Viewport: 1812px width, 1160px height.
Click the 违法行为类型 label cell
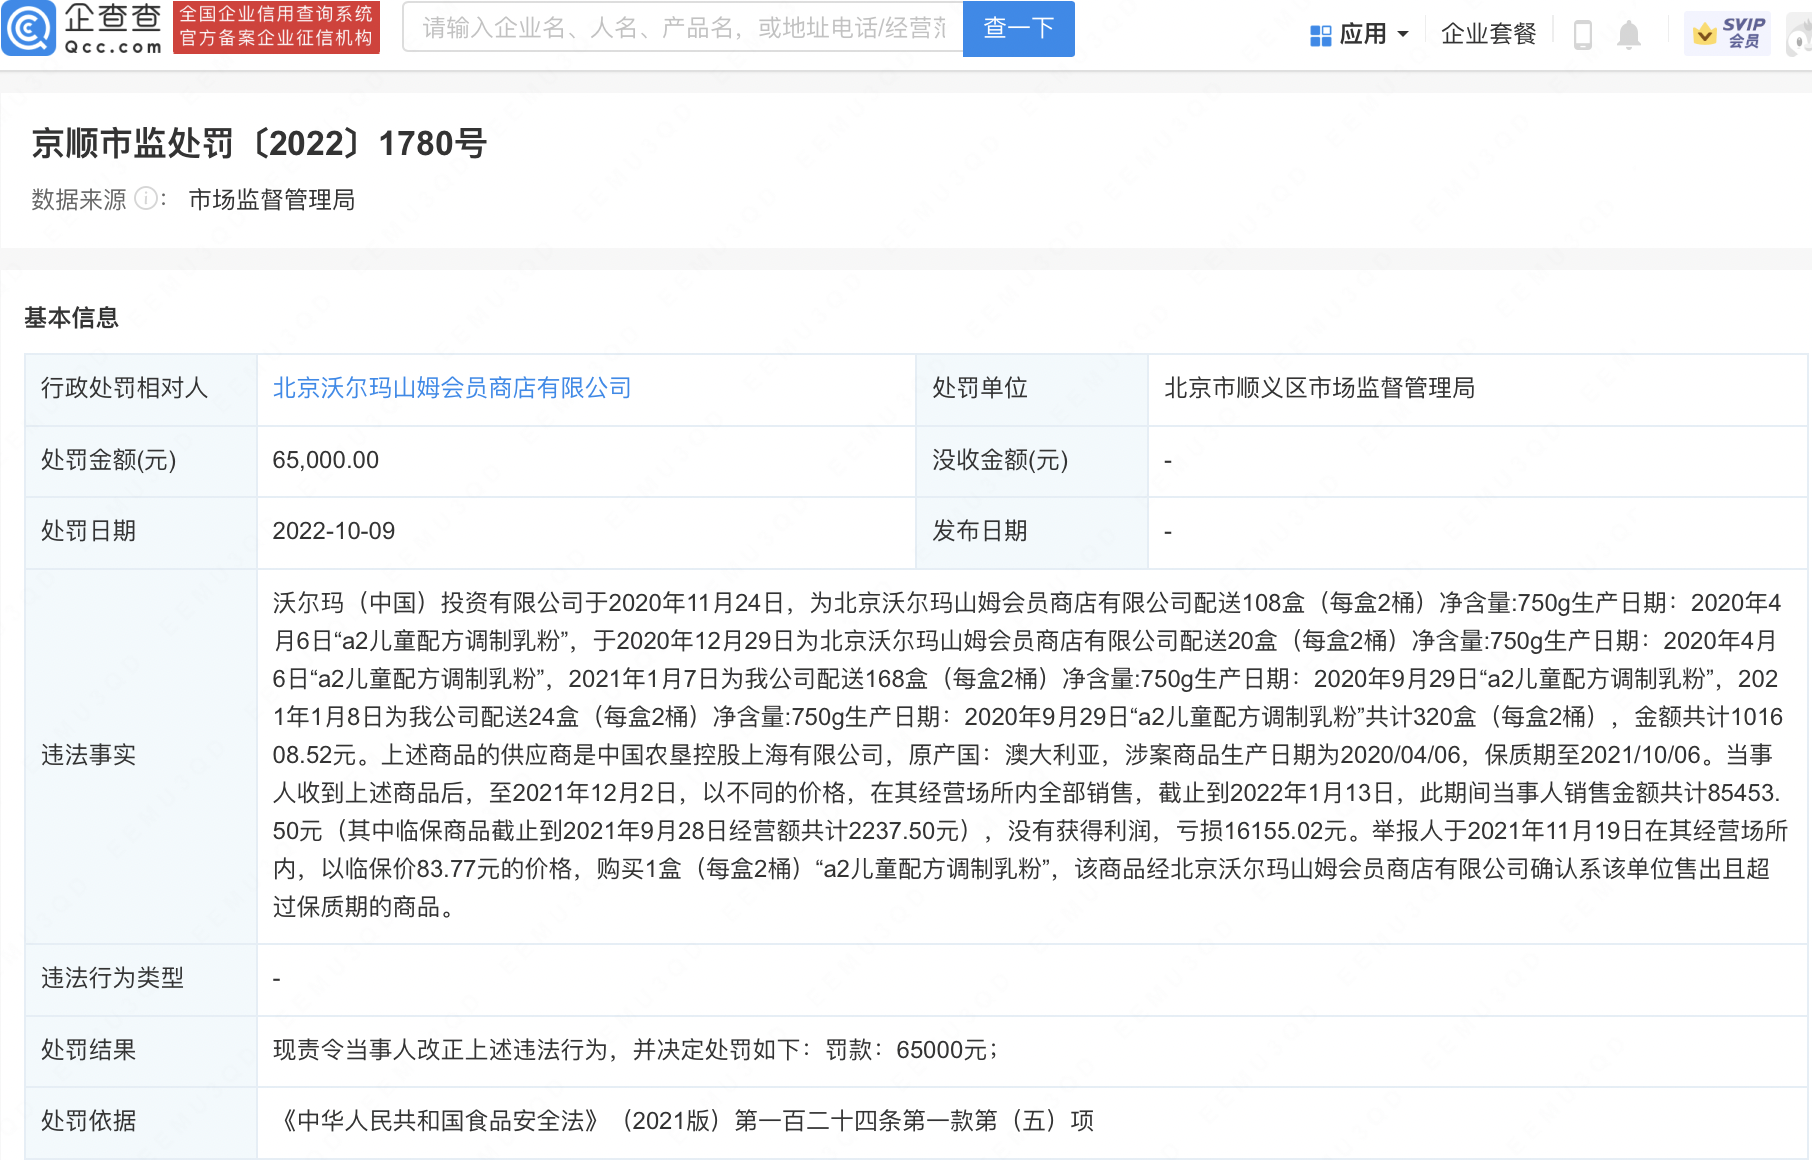point(141,979)
